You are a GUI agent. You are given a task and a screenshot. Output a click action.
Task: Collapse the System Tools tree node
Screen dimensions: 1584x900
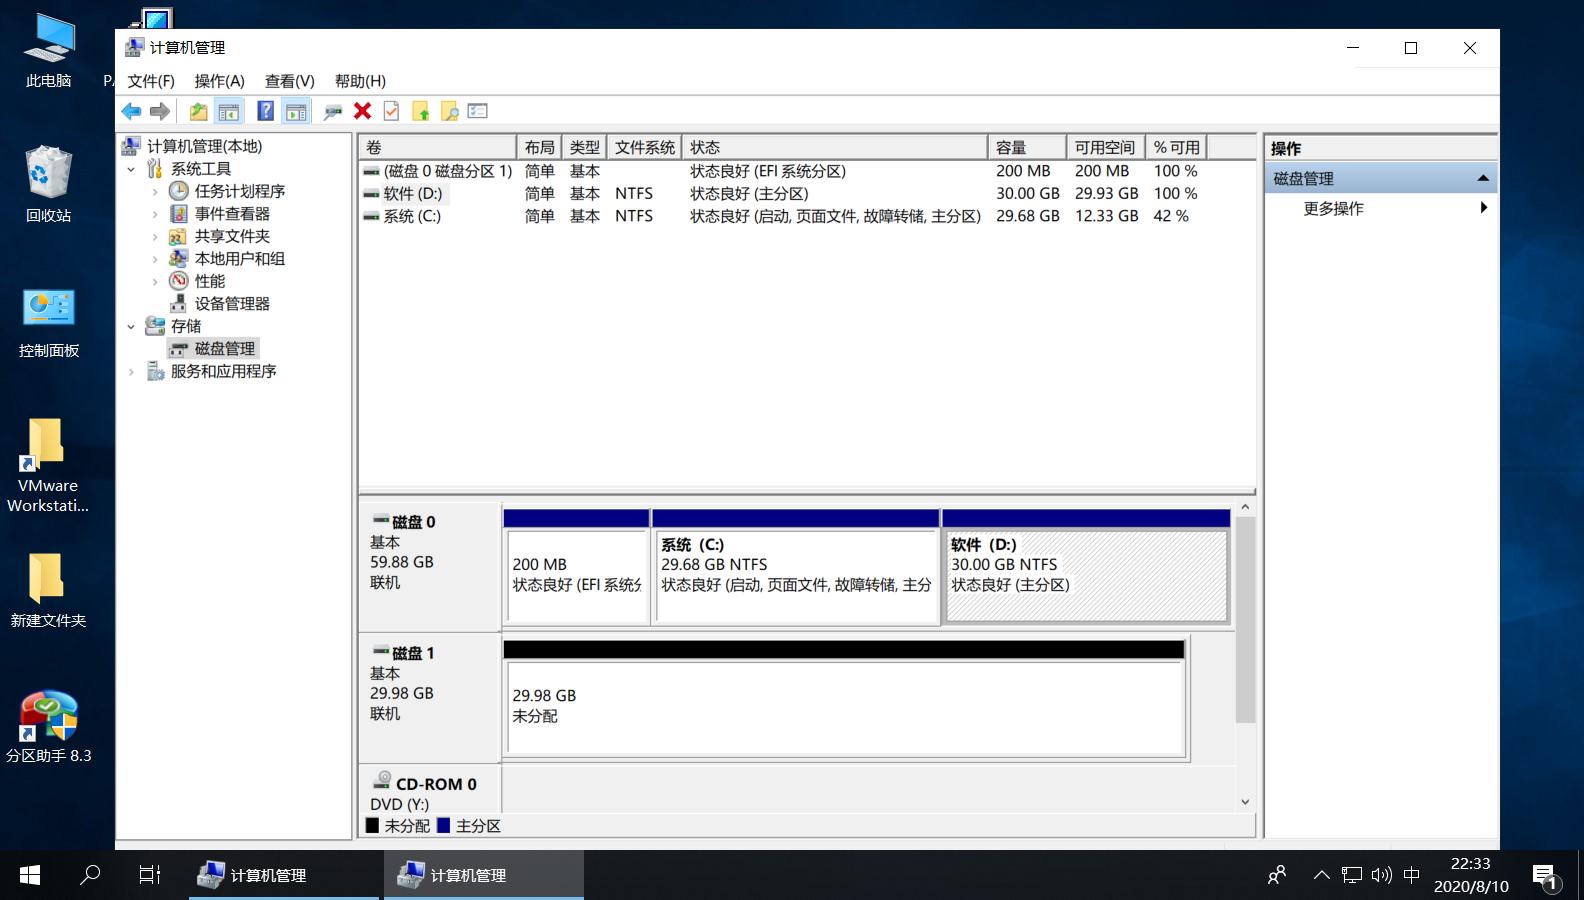tap(131, 170)
